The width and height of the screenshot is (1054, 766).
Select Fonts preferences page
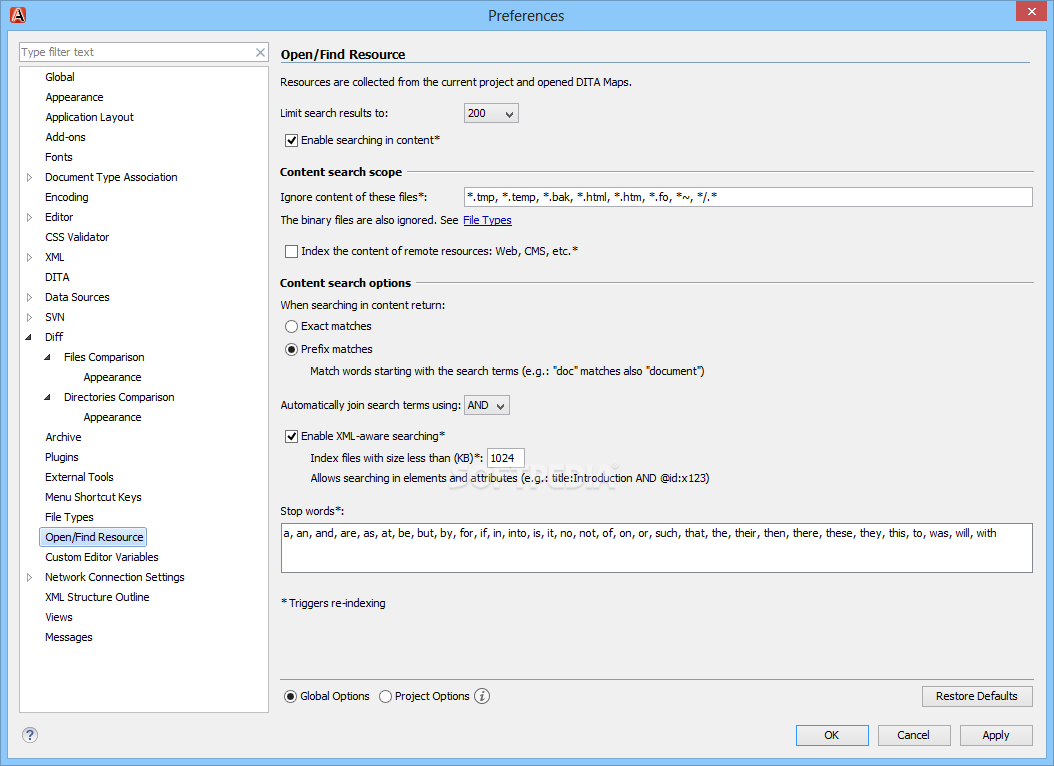58,157
